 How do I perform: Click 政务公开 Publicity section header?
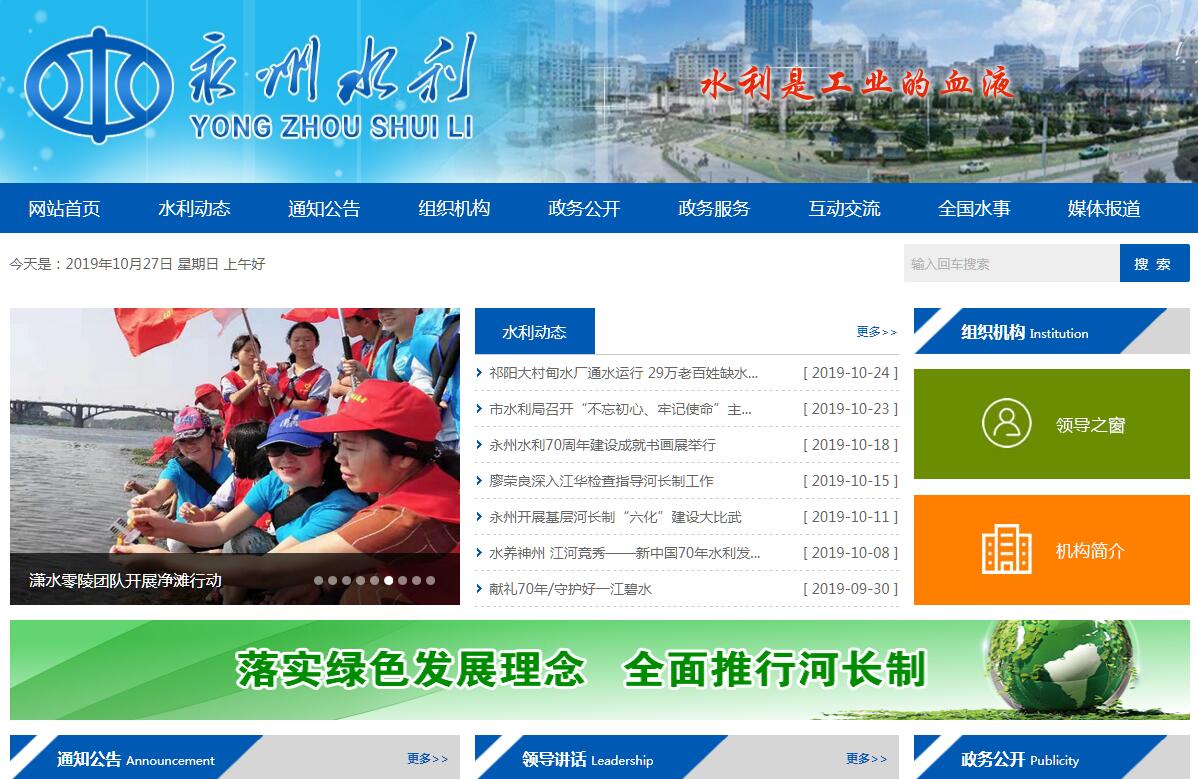point(1051,759)
